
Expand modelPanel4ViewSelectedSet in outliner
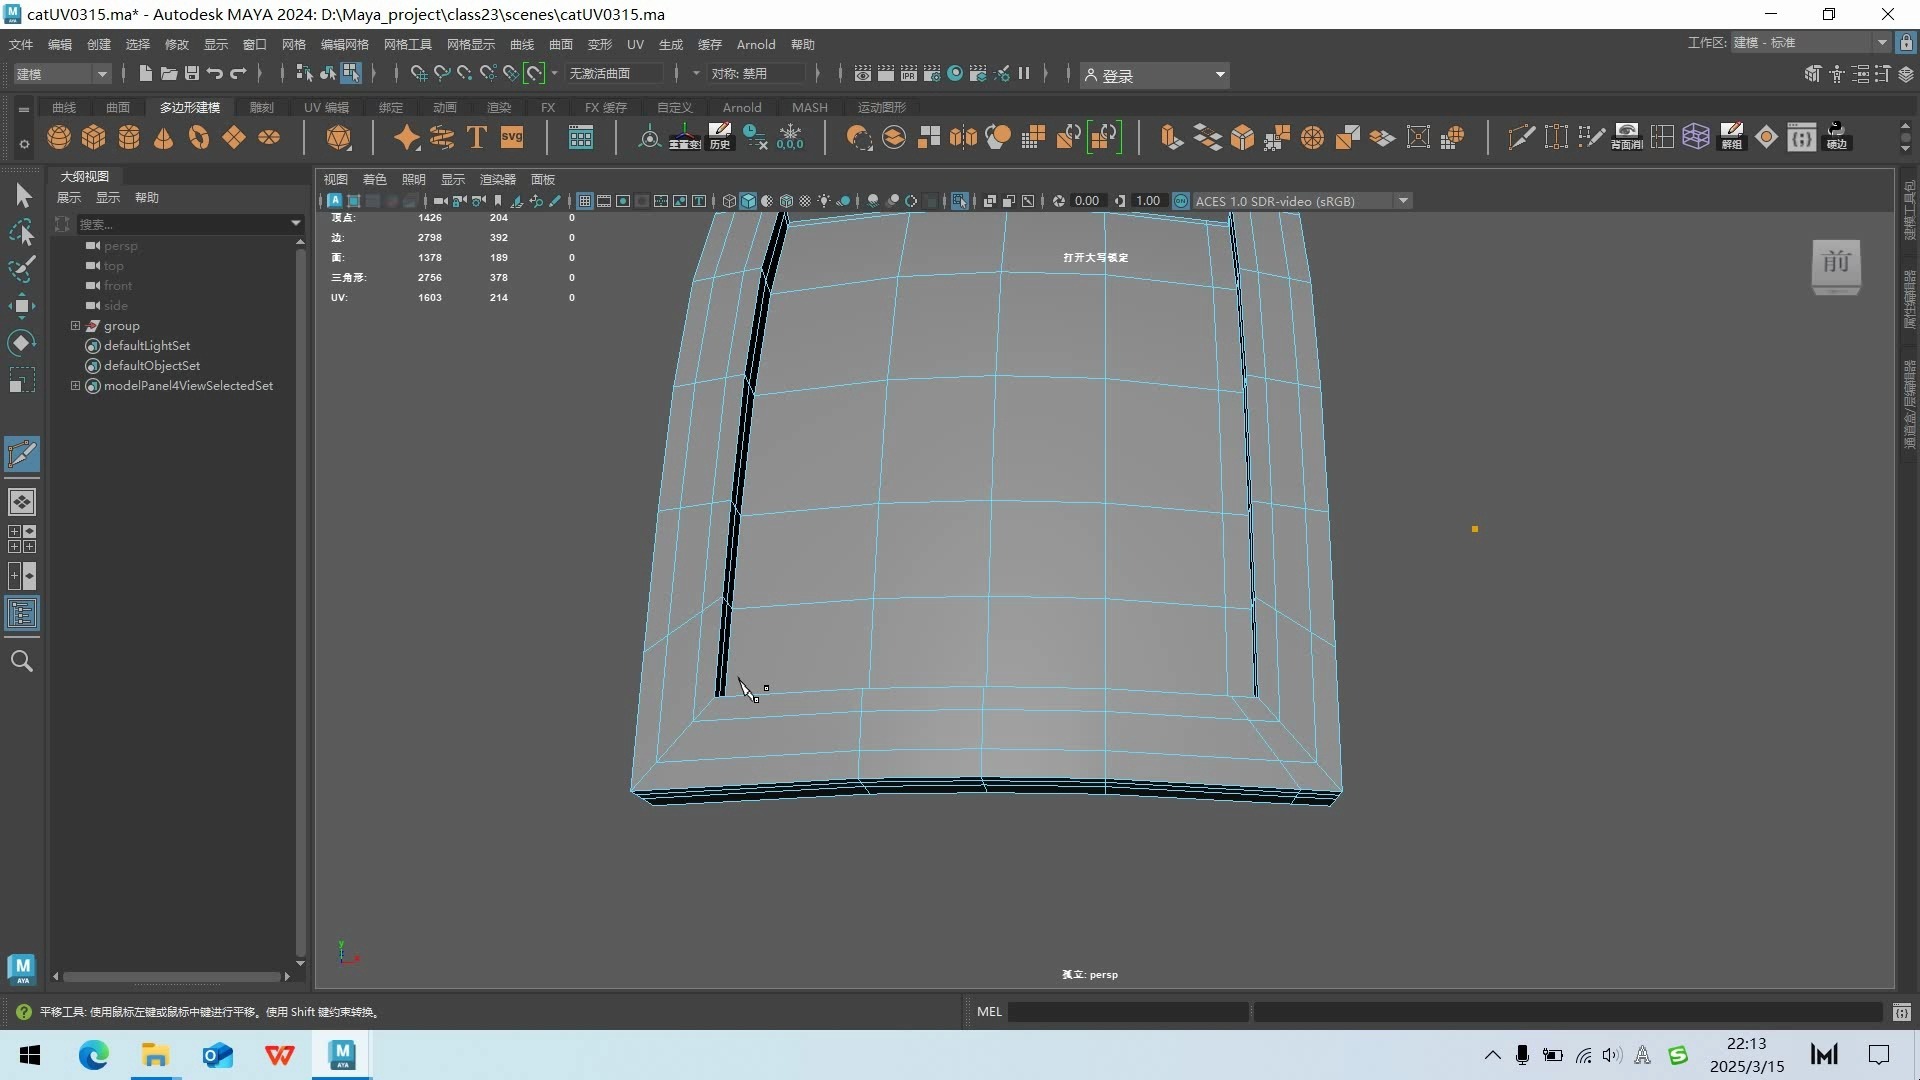click(75, 386)
